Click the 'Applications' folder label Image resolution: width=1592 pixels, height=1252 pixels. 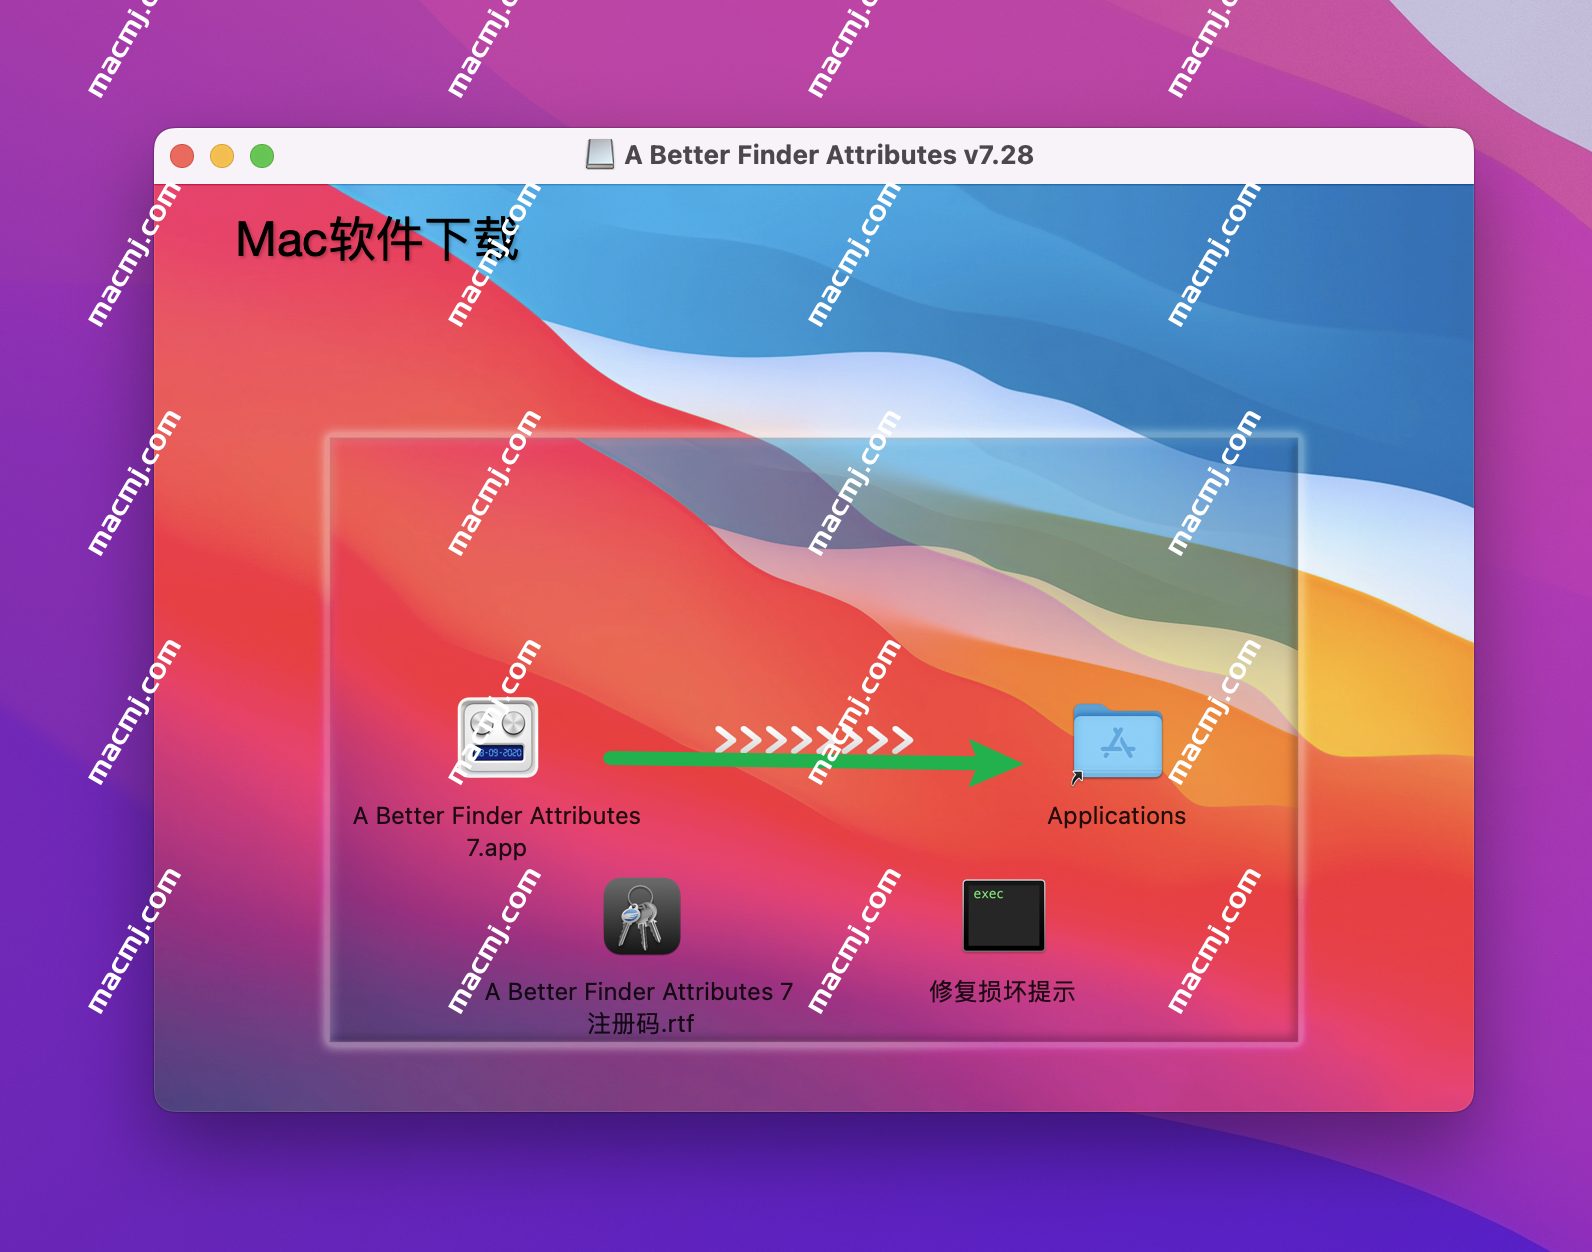point(1117,816)
